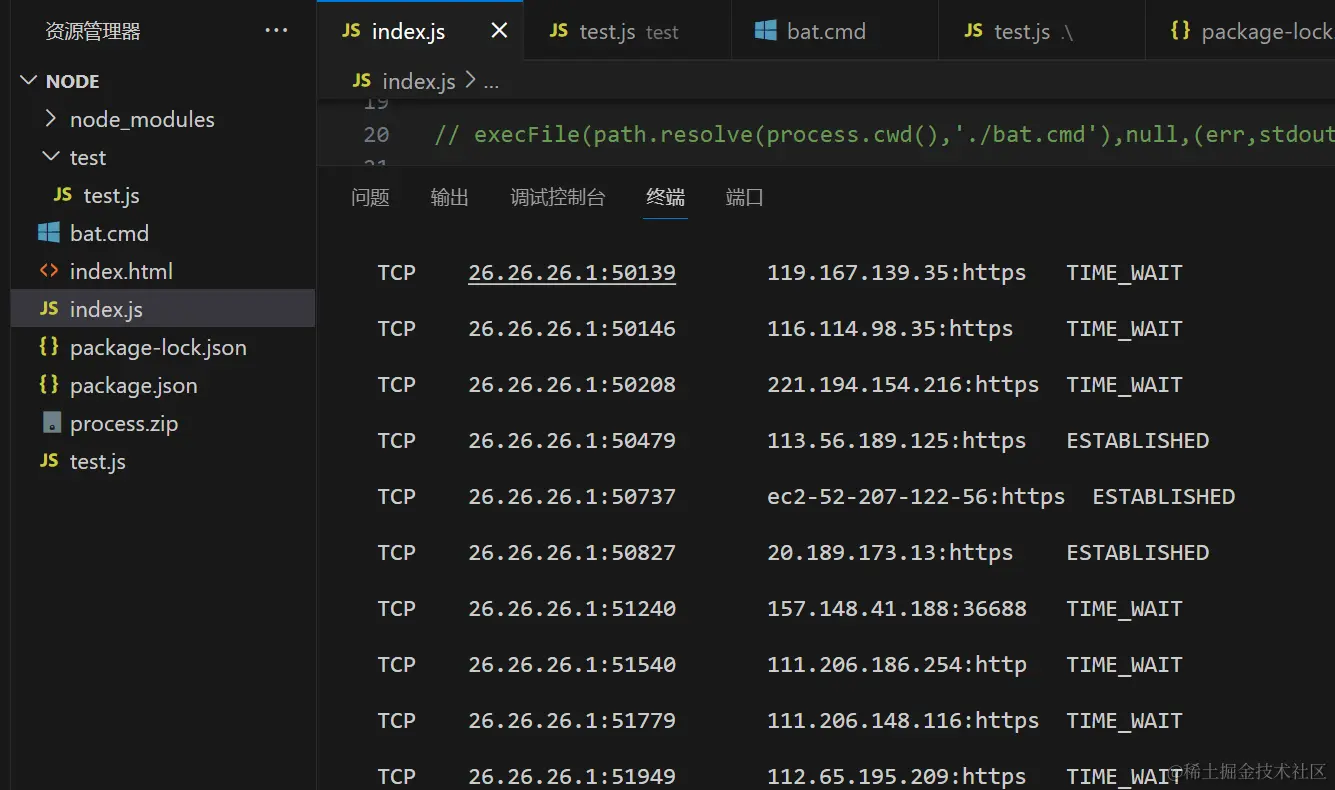Click 111.206.148.116:https in terminal

(x=903, y=720)
